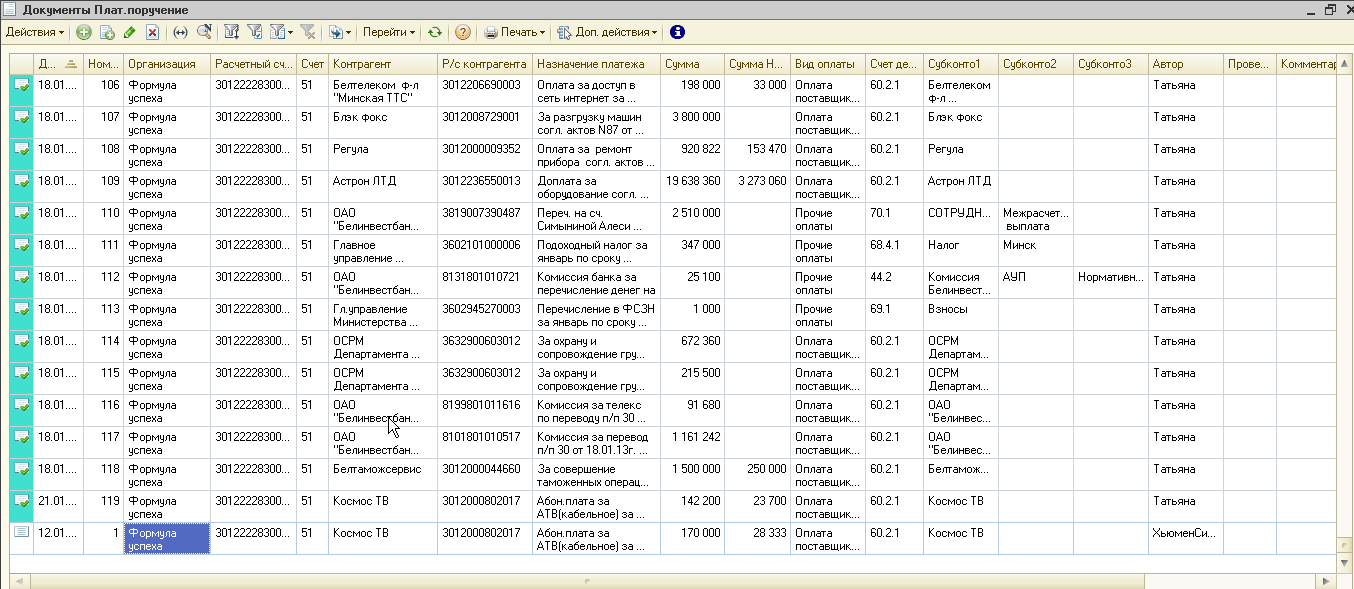This screenshot has height=589, width=1354.
Task: Select the unposted document number 1 row icon
Action: tap(21, 533)
